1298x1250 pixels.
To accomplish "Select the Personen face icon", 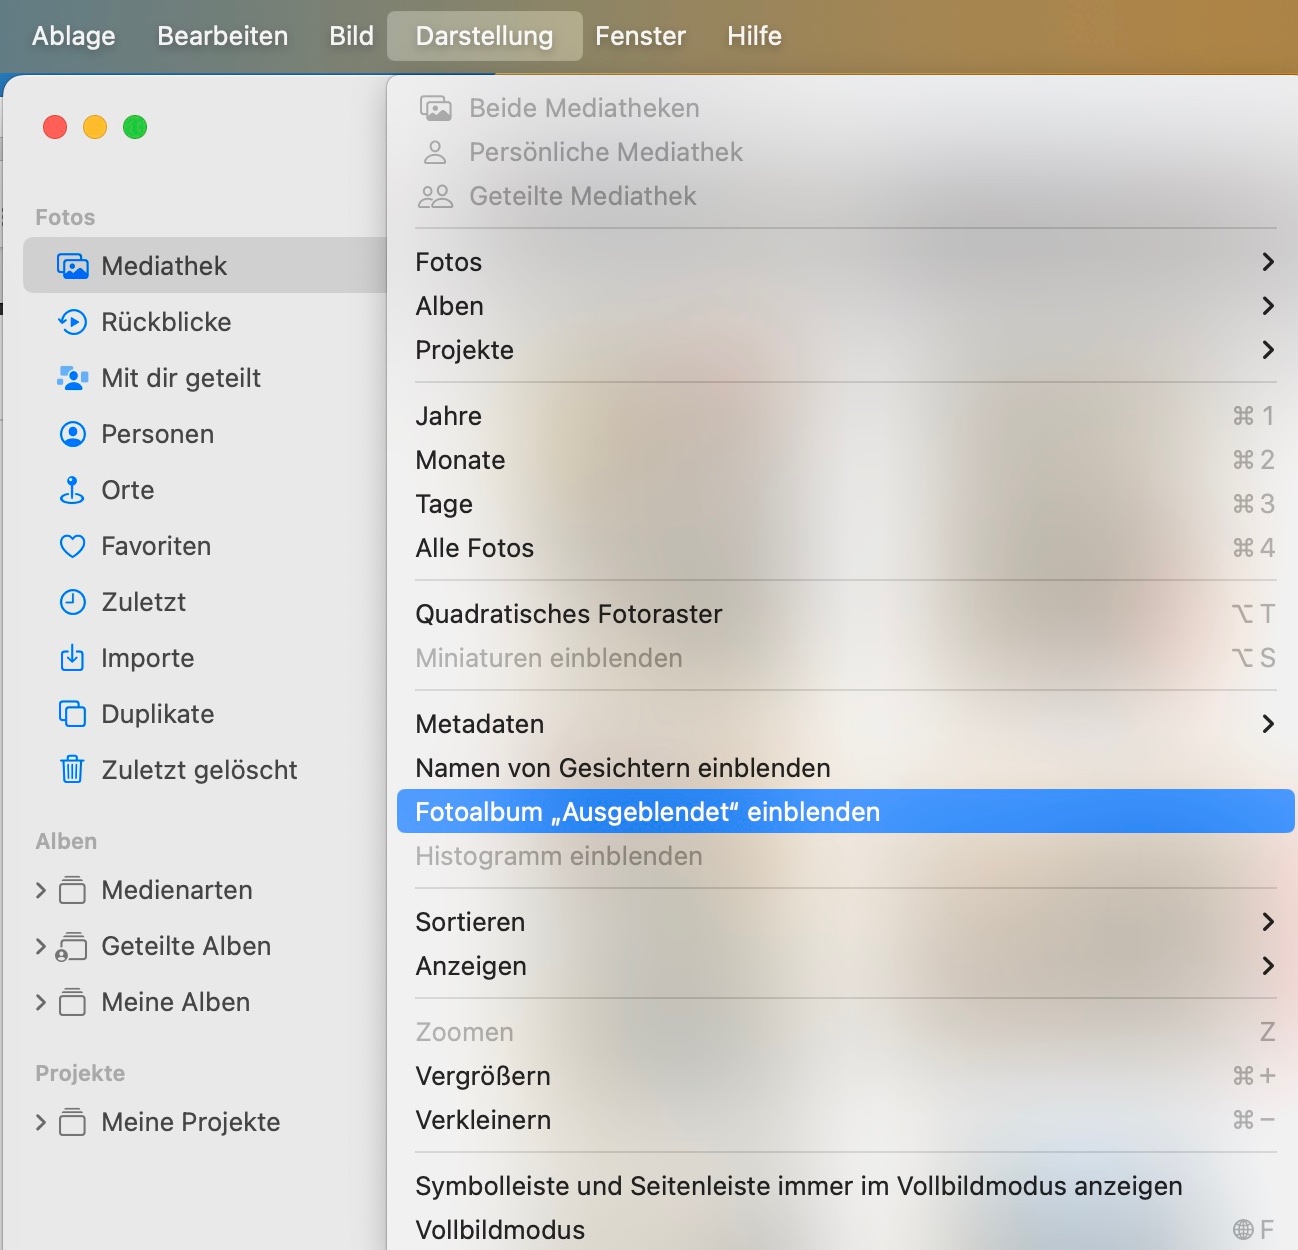I will [x=72, y=434].
